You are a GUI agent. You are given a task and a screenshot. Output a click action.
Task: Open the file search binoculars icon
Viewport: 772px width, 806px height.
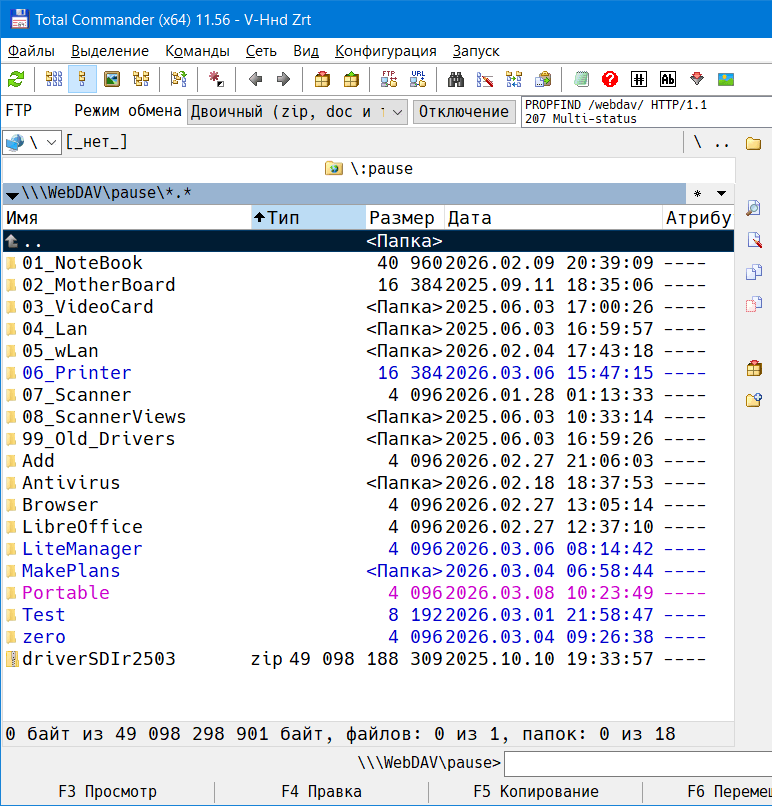tap(456, 79)
